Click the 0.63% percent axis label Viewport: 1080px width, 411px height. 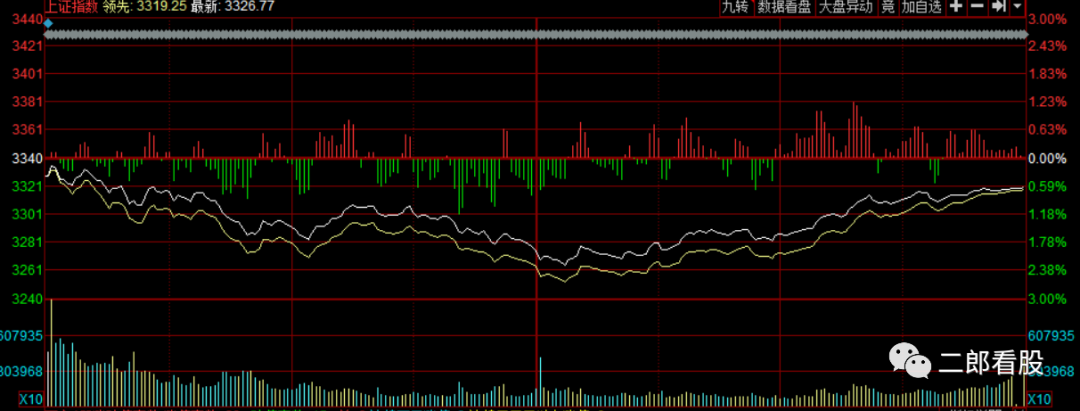click(1047, 130)
